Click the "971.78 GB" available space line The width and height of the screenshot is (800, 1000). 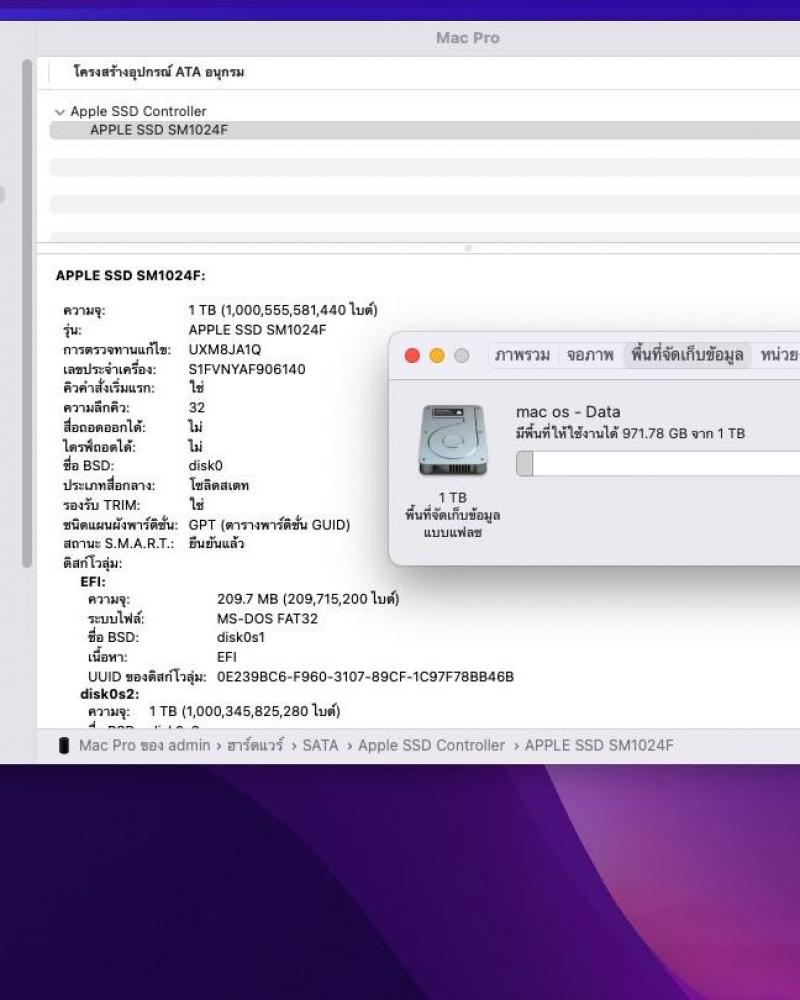pyautogui.click(x=630, y=434)
